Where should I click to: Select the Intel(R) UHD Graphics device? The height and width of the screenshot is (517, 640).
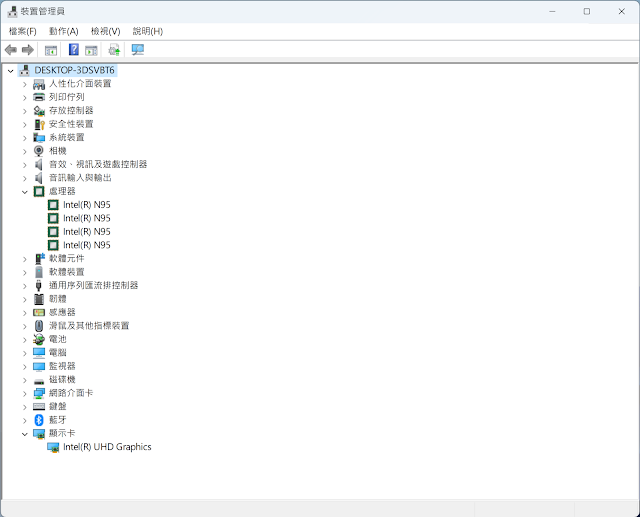(107, 447)
